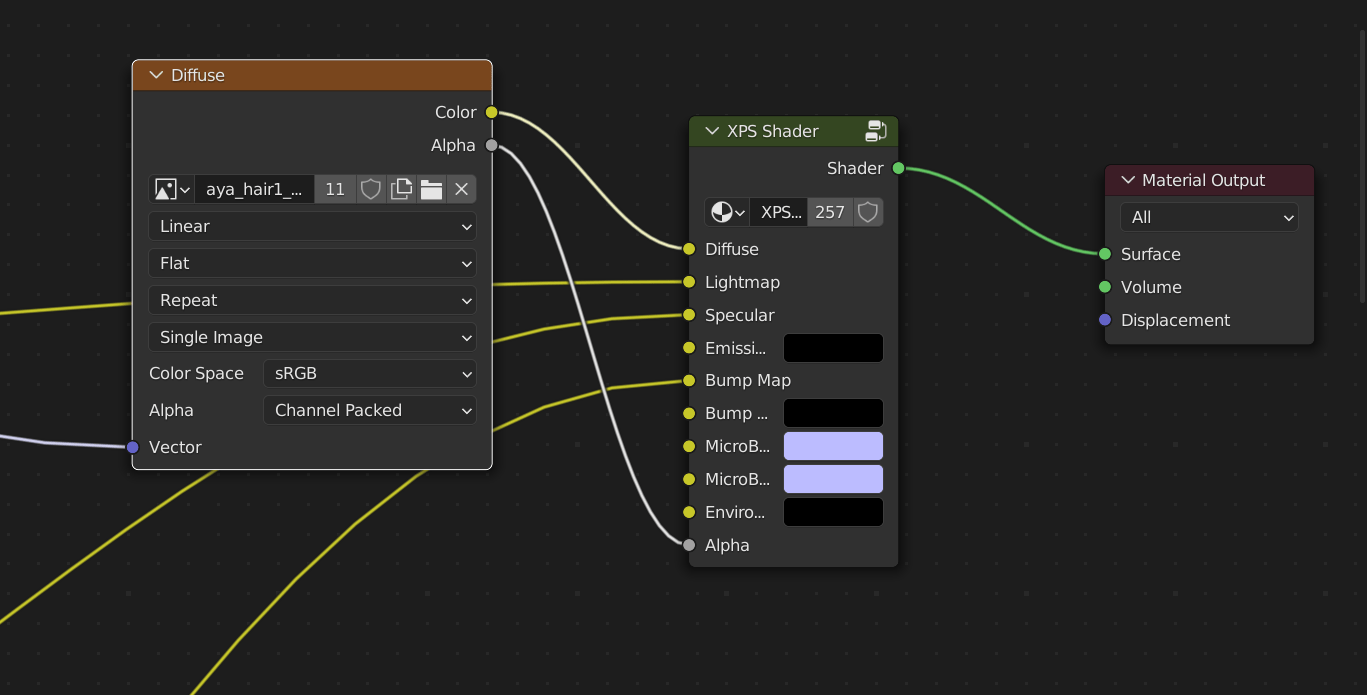Click the Fake User shield on aya_hair1 image
The height and width of the screenshot is (695, 1367).
(370, 189)
